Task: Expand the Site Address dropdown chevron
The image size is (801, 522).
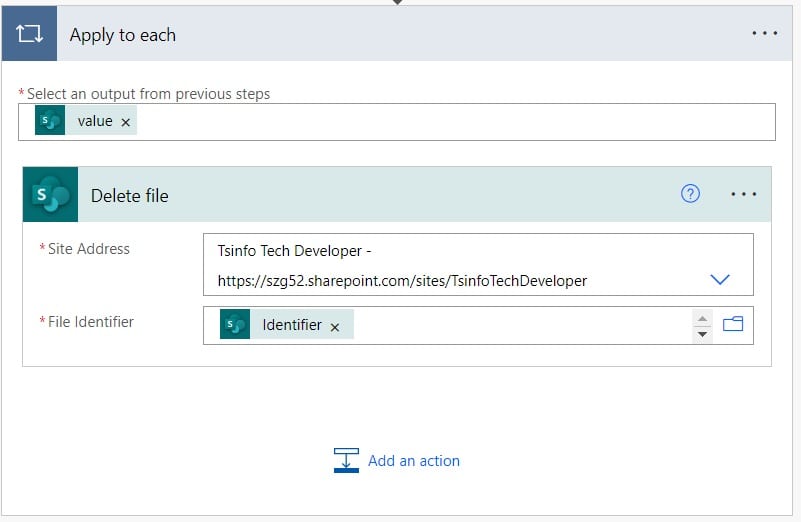Action: 720,279
